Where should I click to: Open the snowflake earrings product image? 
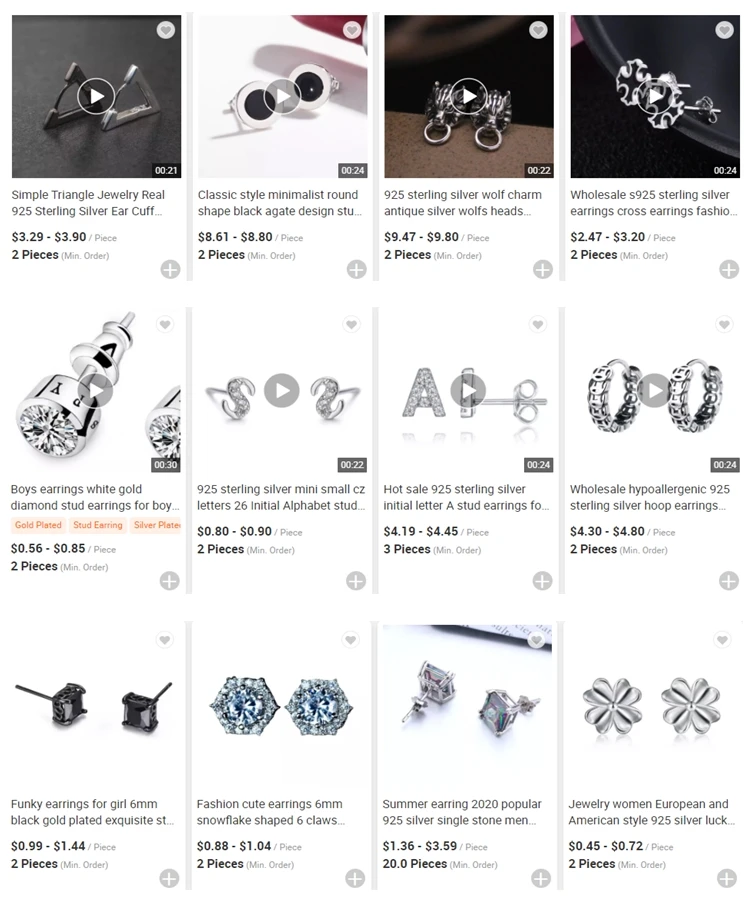click(x=281, y=706)
